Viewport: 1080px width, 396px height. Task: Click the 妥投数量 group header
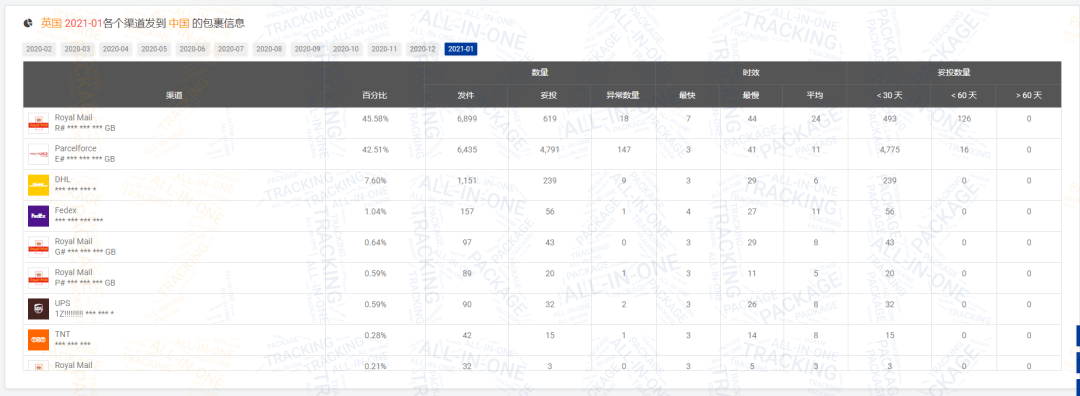click(954, 72)
